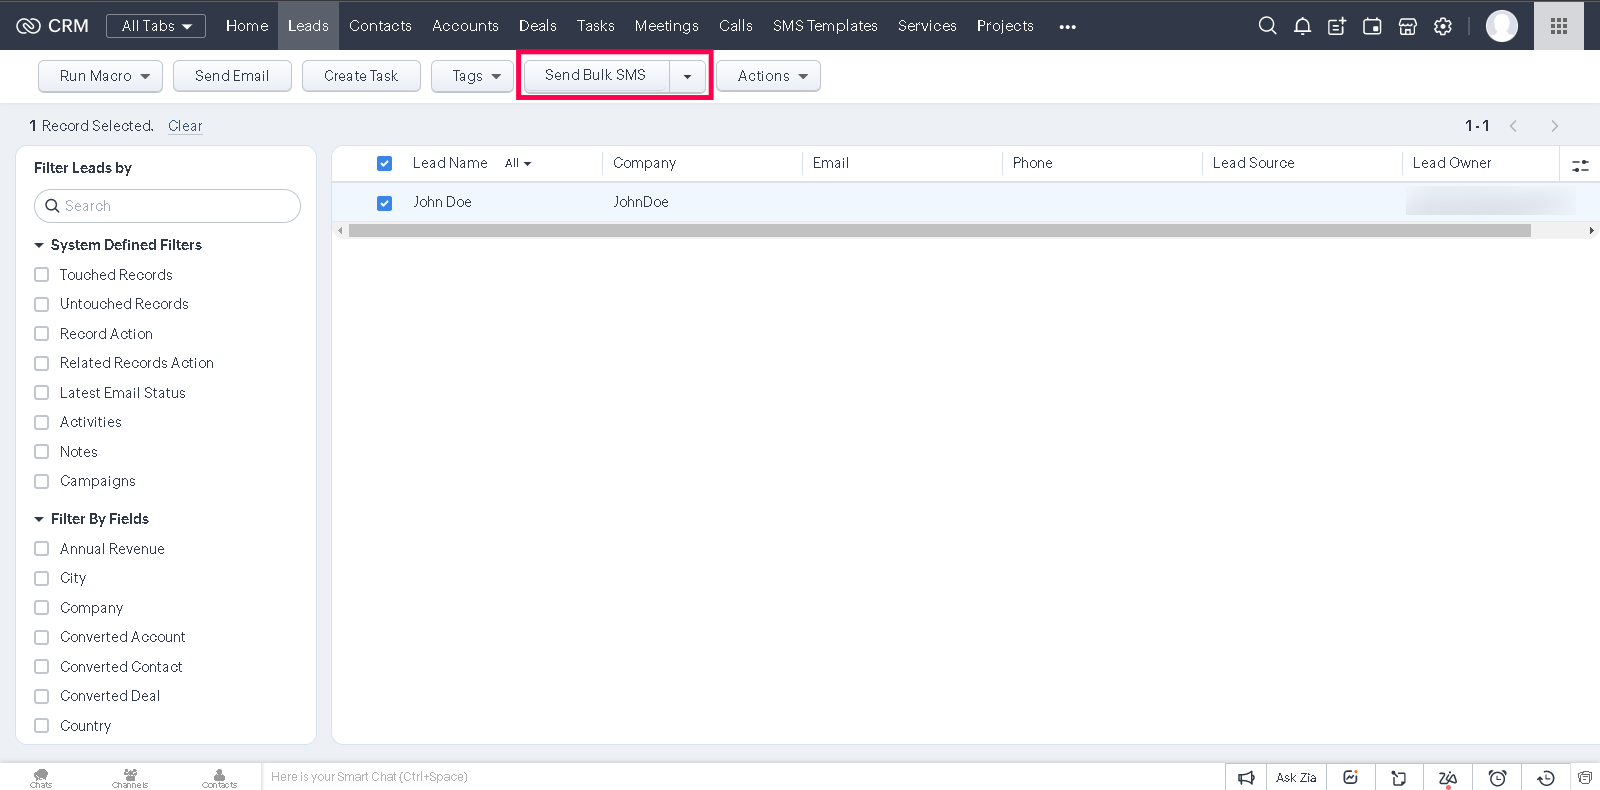Screen dimensions: 1600x790
Task: Check the Annual Revenue field filter
Action: click(42, 549)
